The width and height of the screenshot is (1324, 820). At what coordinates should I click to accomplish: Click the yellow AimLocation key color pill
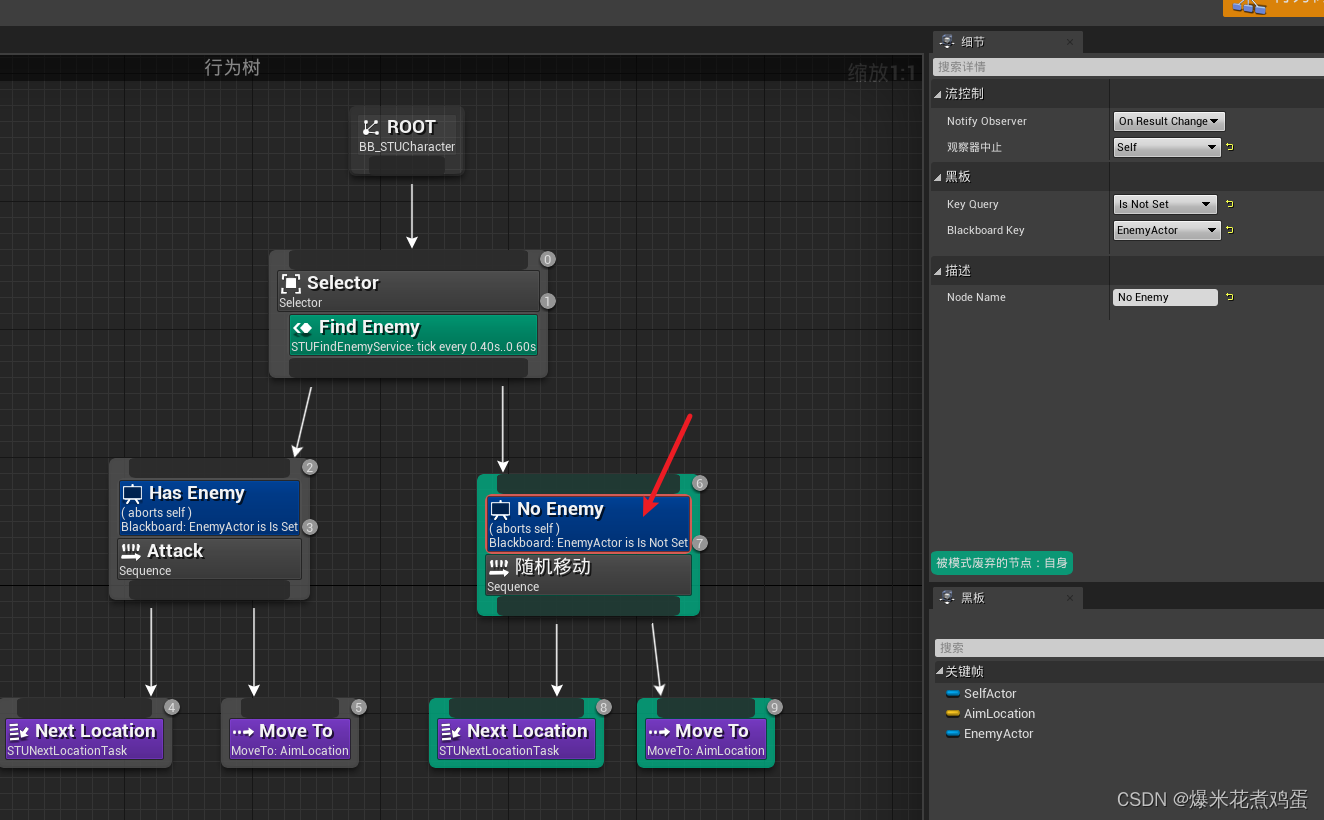point(952,714)
